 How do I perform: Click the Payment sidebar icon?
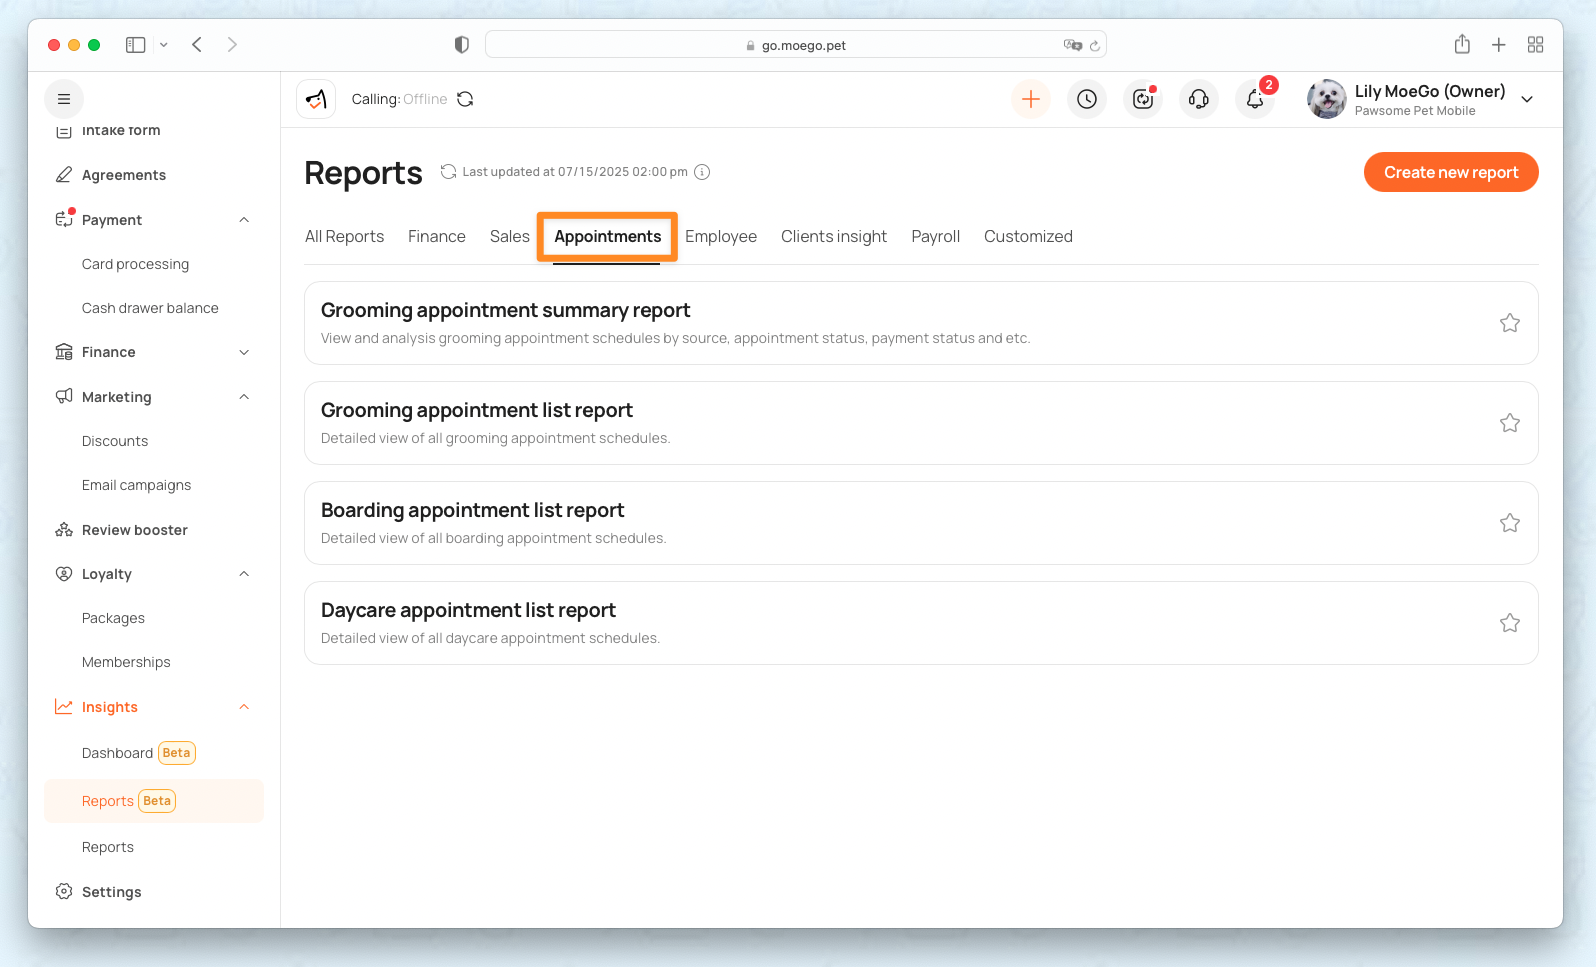click(x=64, y=220)
